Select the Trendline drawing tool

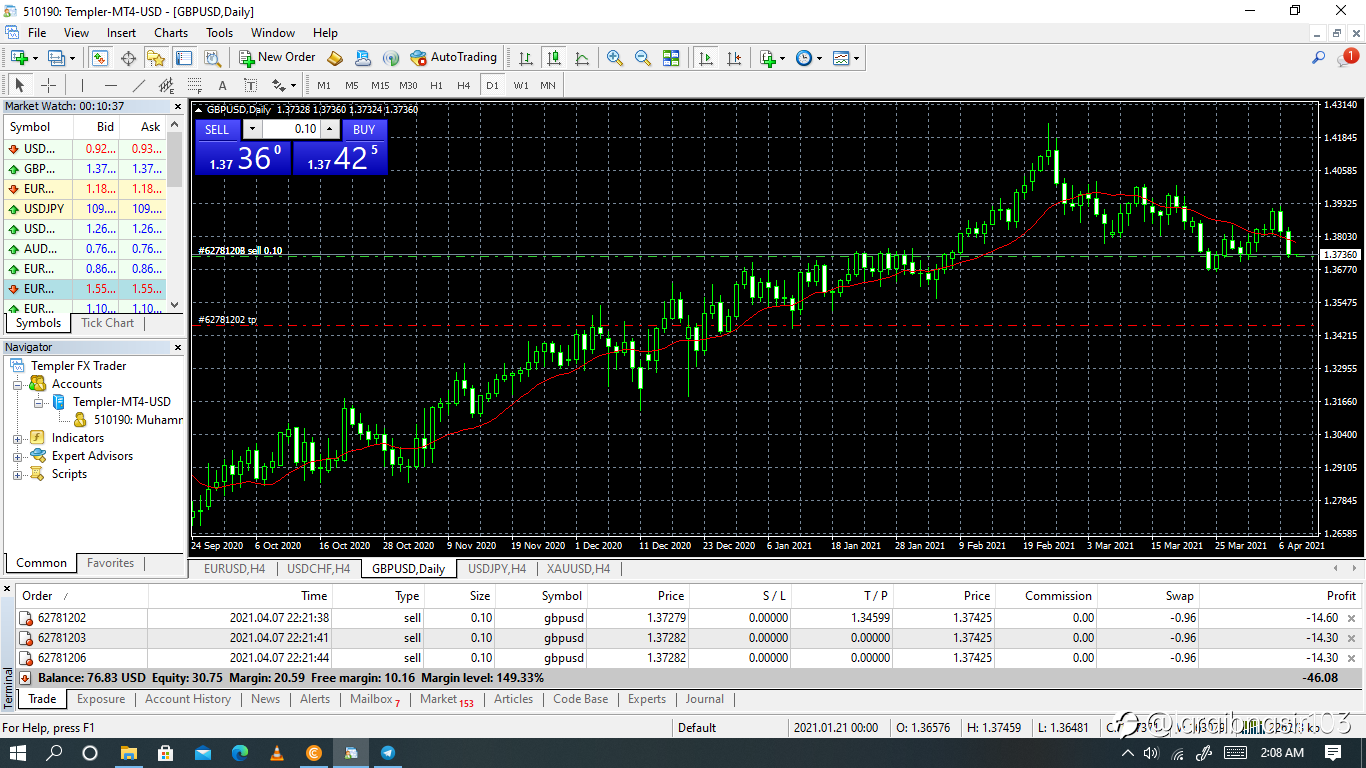pos(139,85)
